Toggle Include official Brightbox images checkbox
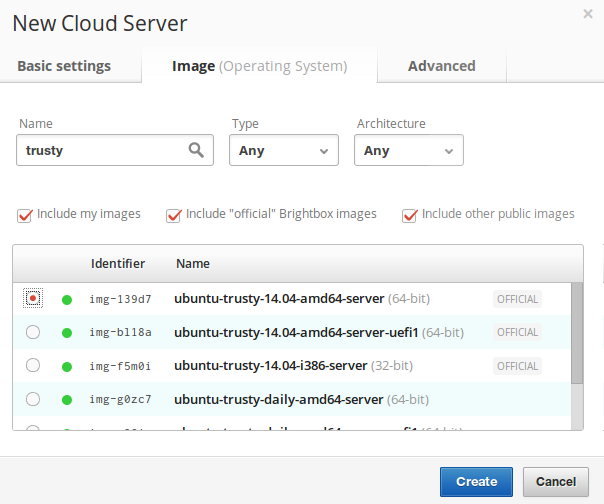The image size is (604, 504). tap(174, 215)
